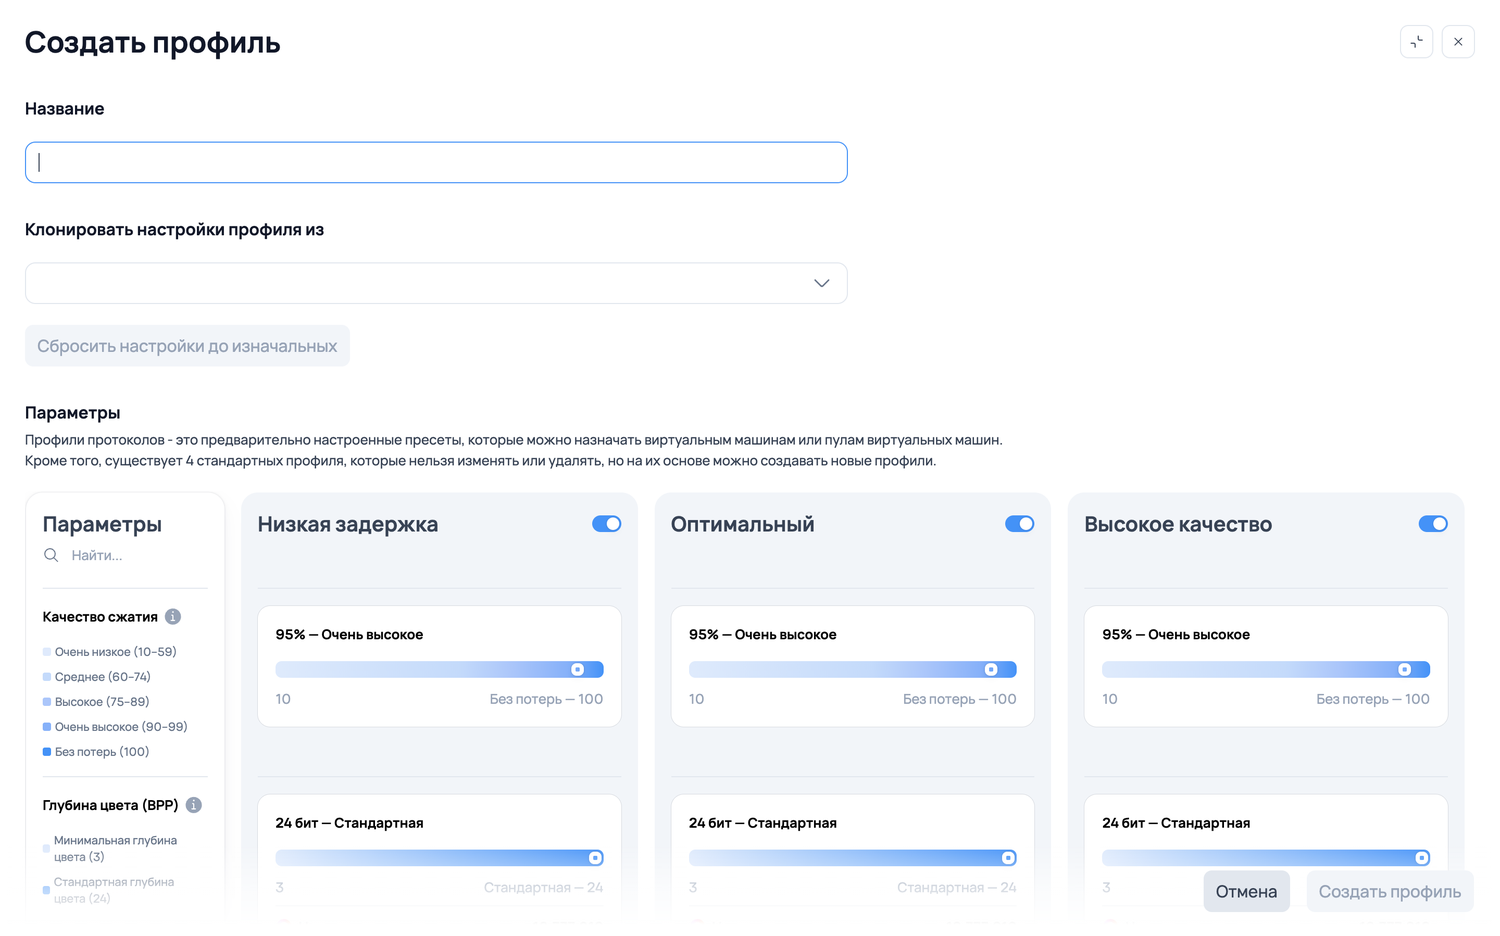Click the Создать профиль button
Screen dimensions: 1500x936
1389,891
